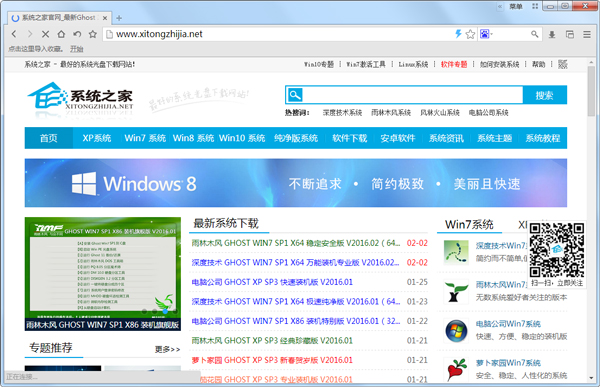Focus the site search input field

tap(412, 95)
